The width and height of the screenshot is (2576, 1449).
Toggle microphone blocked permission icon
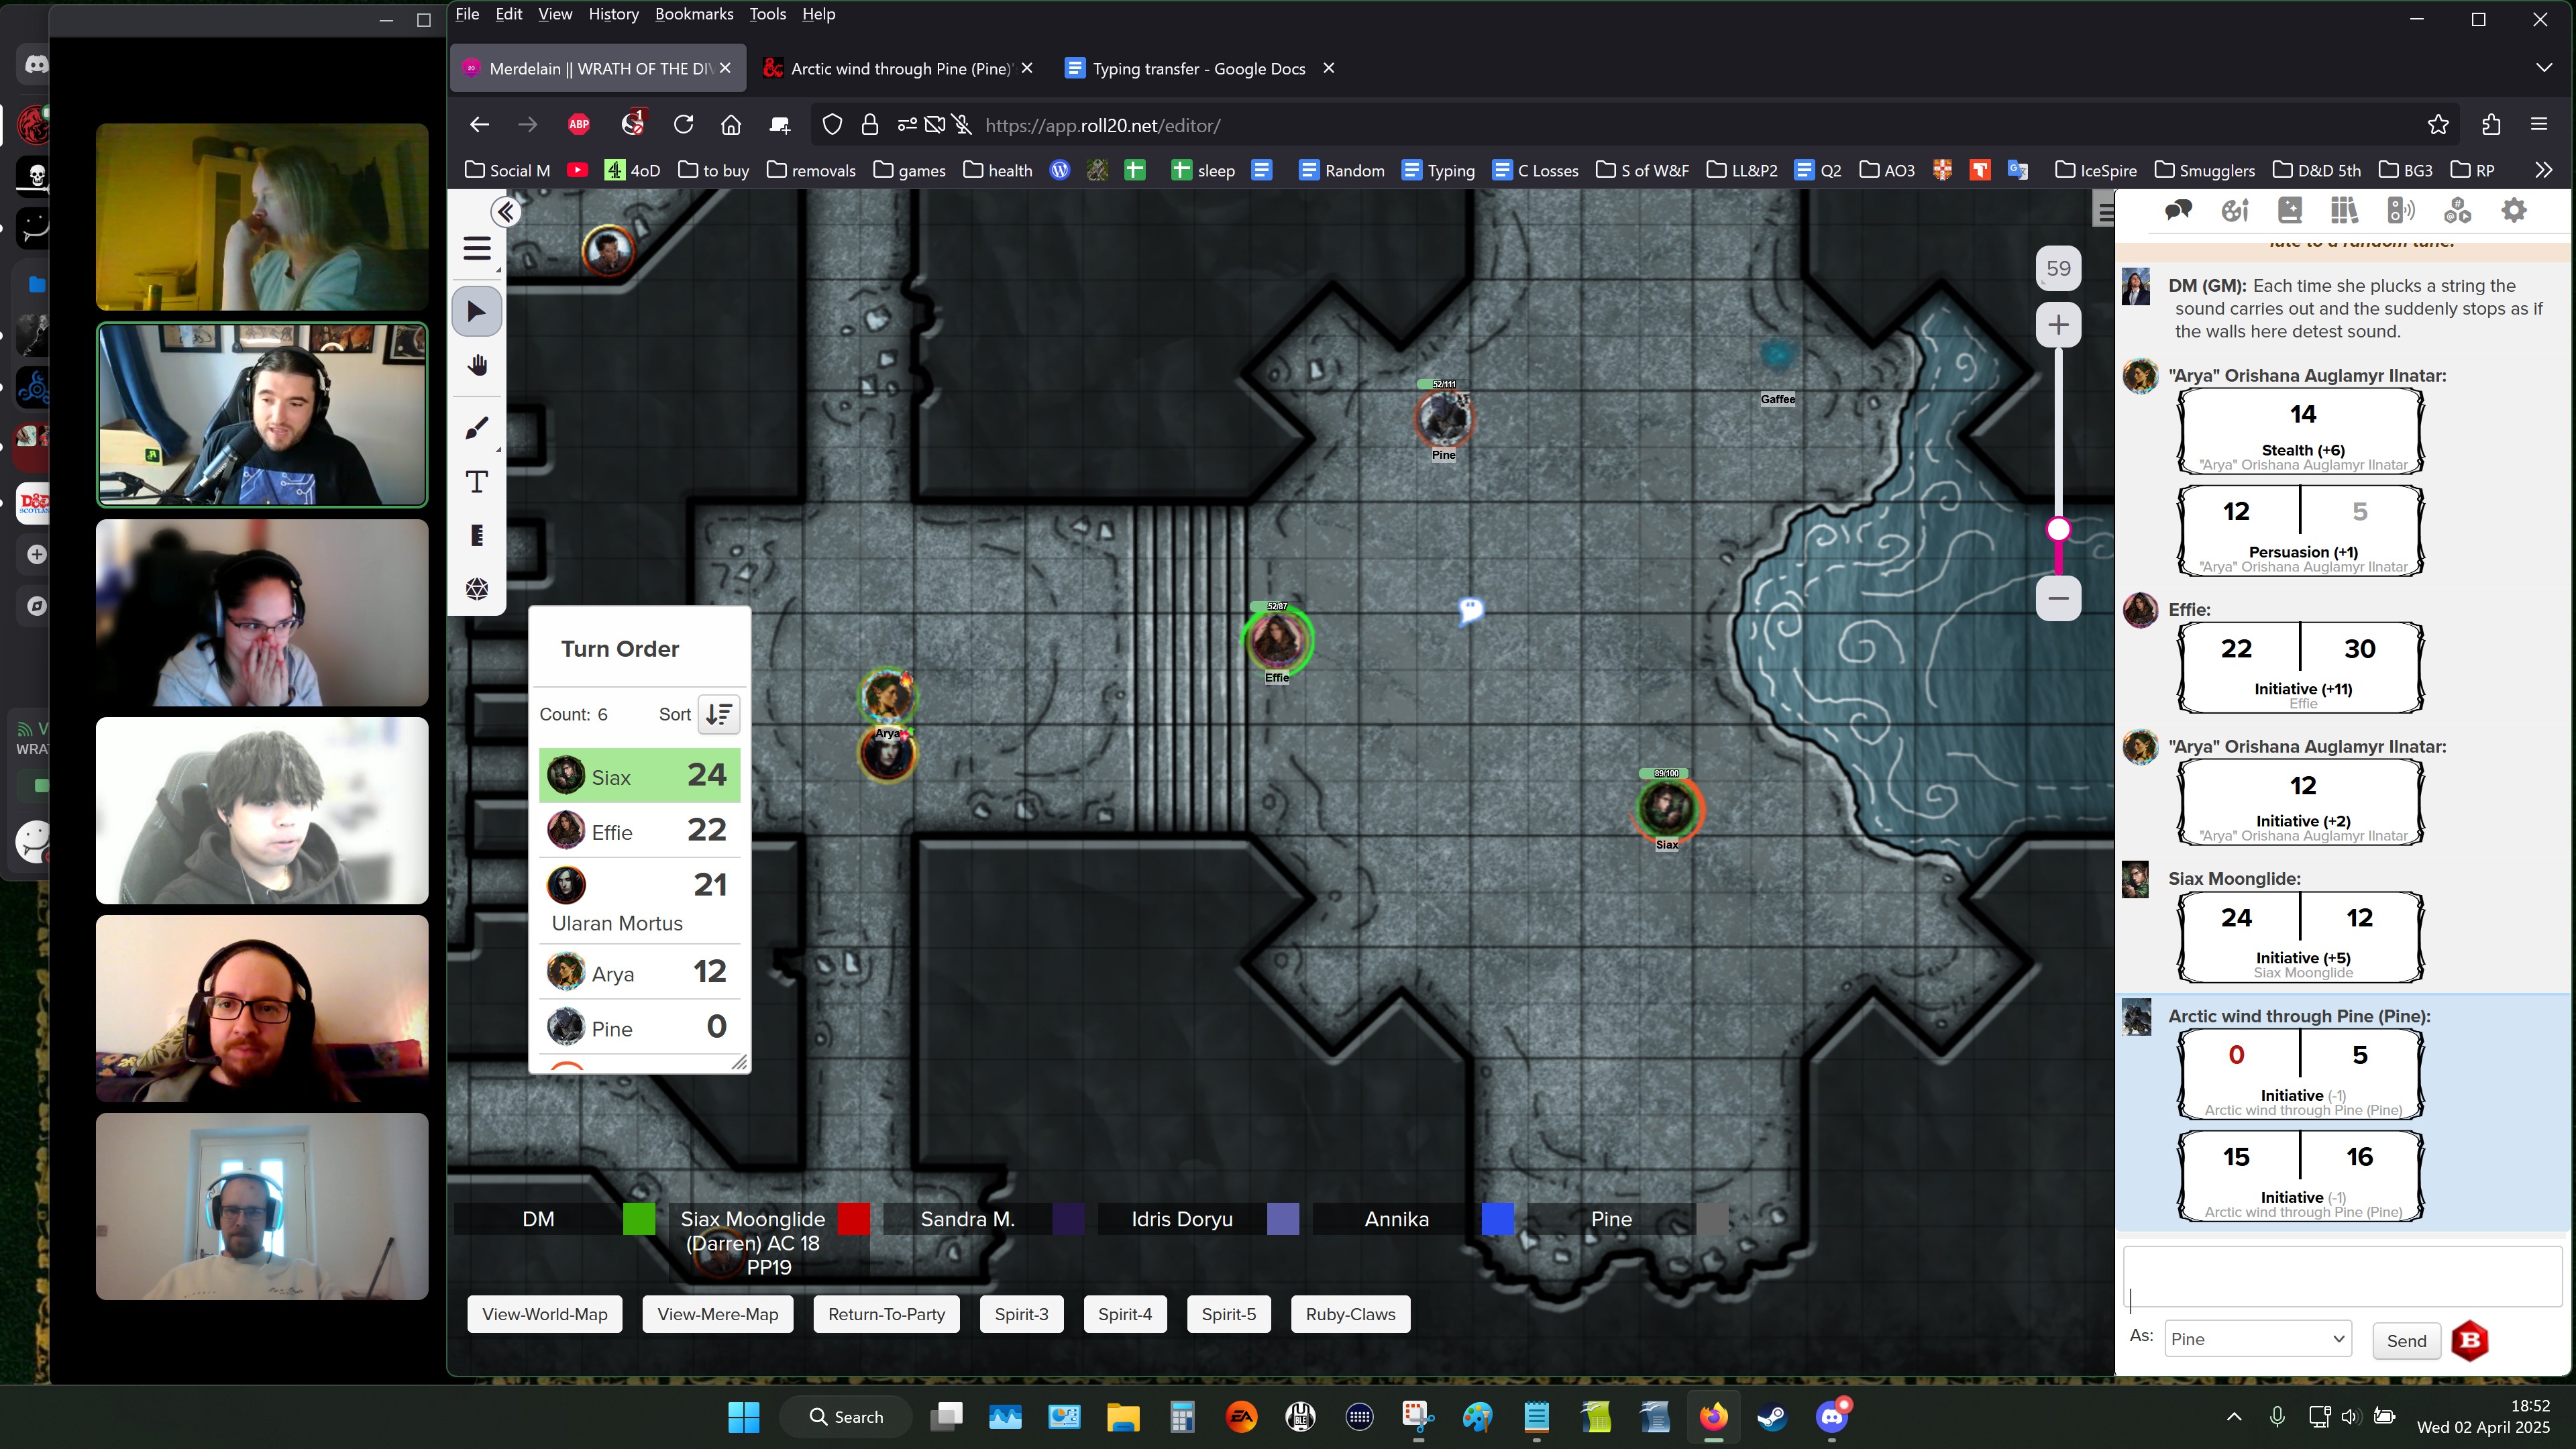(x=962, y=125)
